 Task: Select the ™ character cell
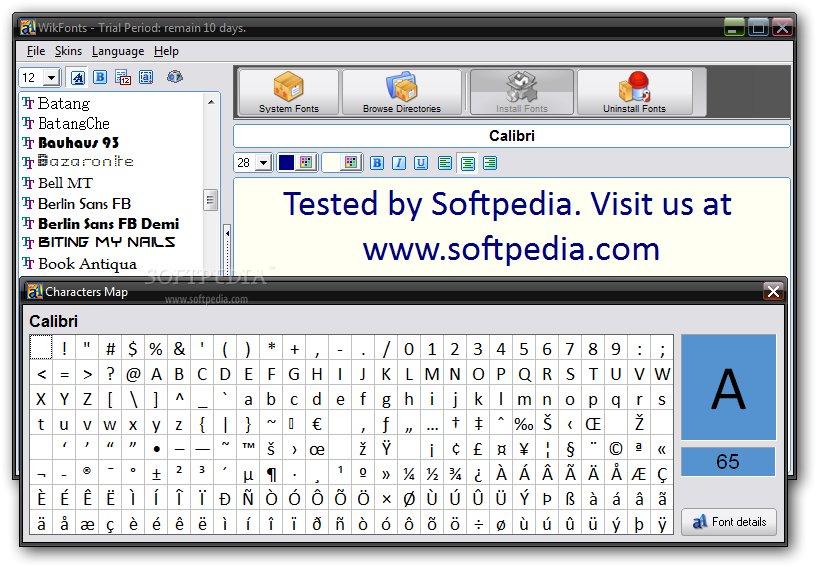click(248, 449)
